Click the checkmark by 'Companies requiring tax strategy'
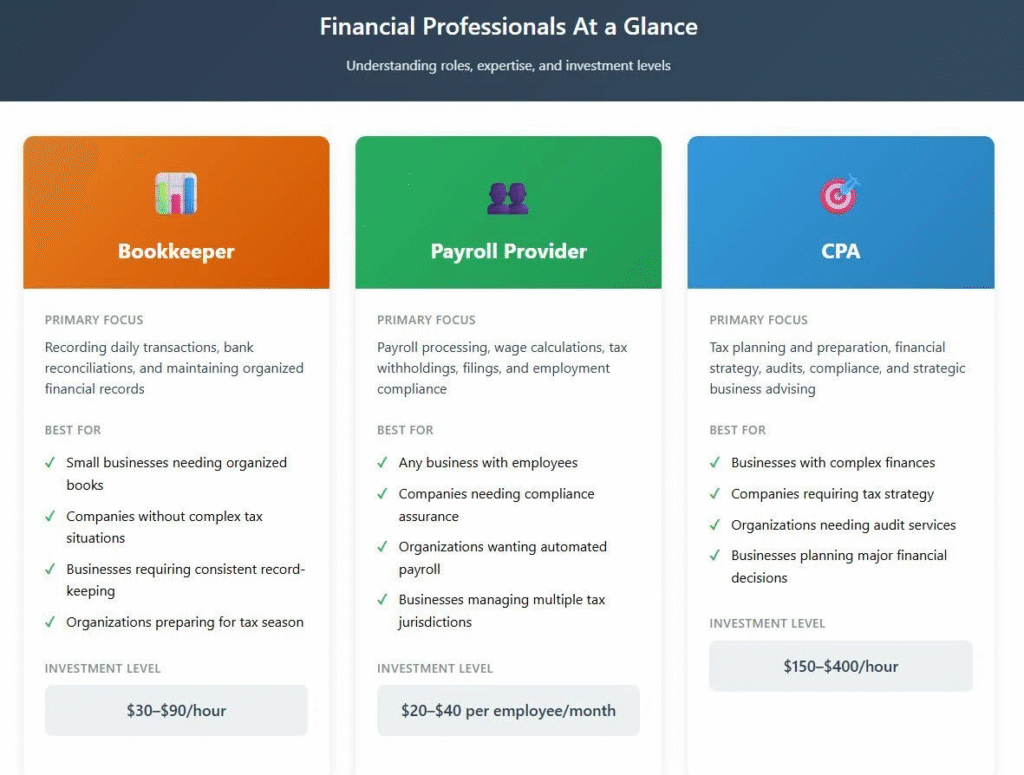 tap(715, 494)
